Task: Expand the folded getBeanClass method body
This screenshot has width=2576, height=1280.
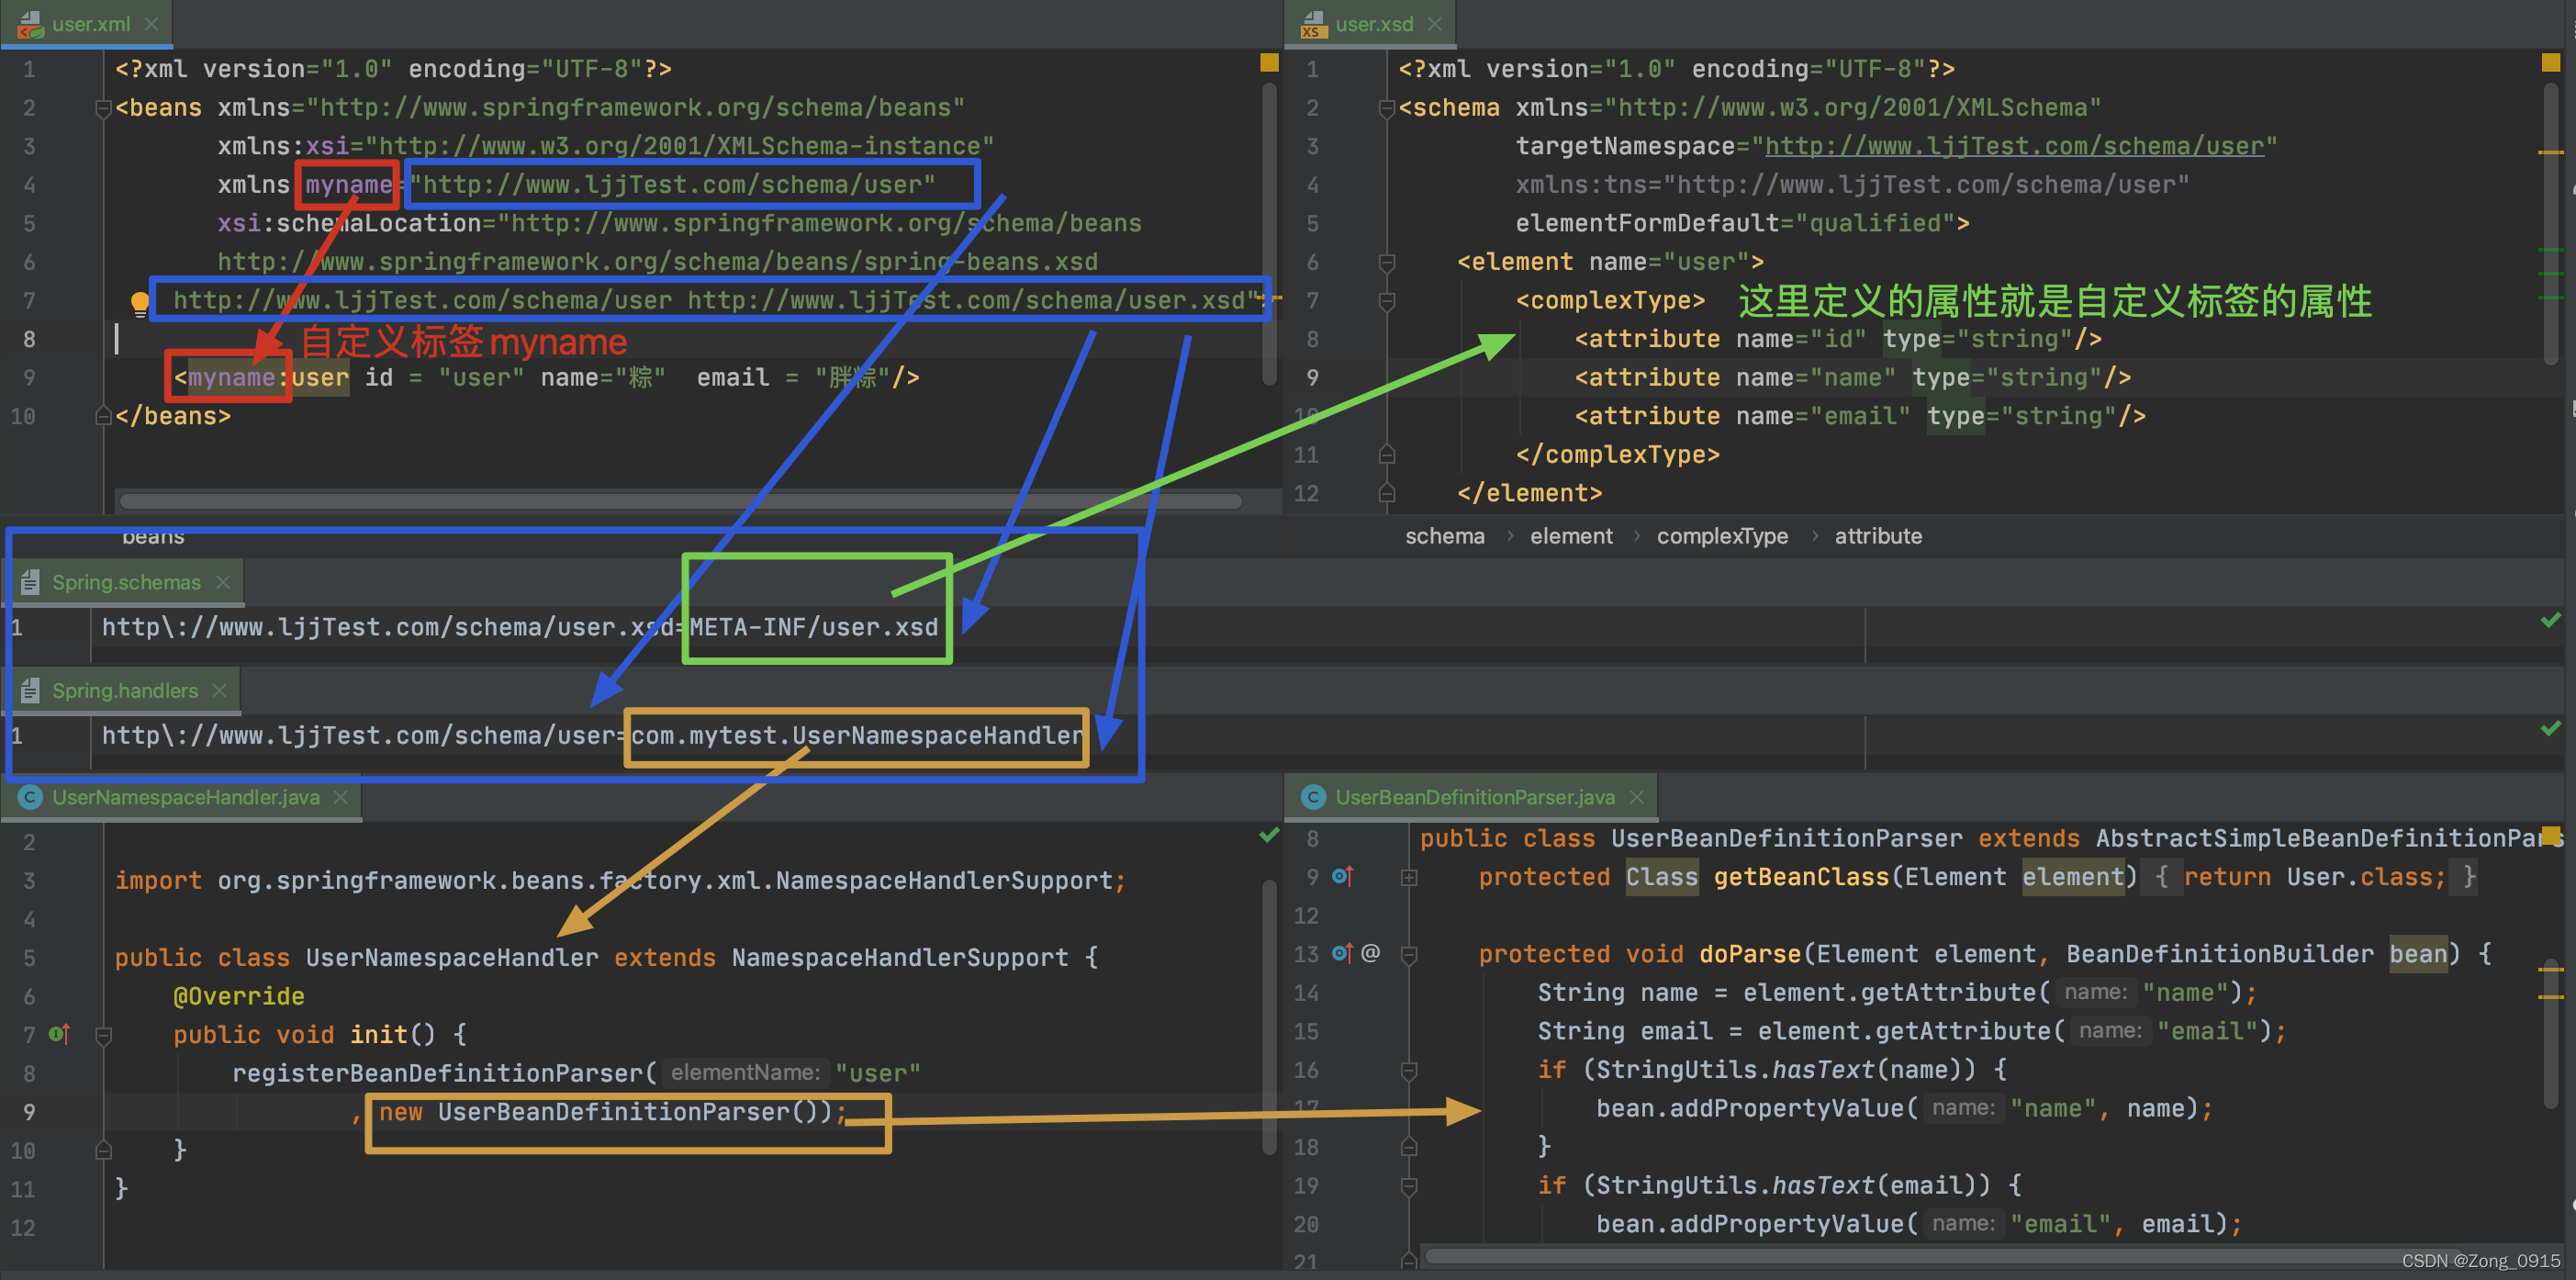Action: (x=1409, y=877)
